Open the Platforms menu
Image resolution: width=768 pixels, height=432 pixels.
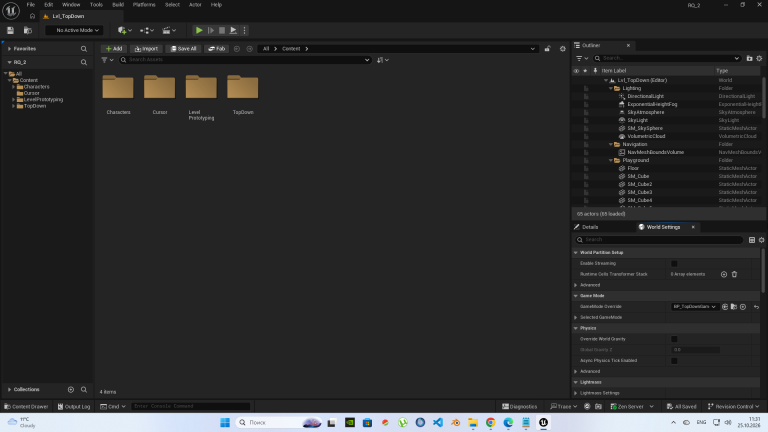(144, 4)
